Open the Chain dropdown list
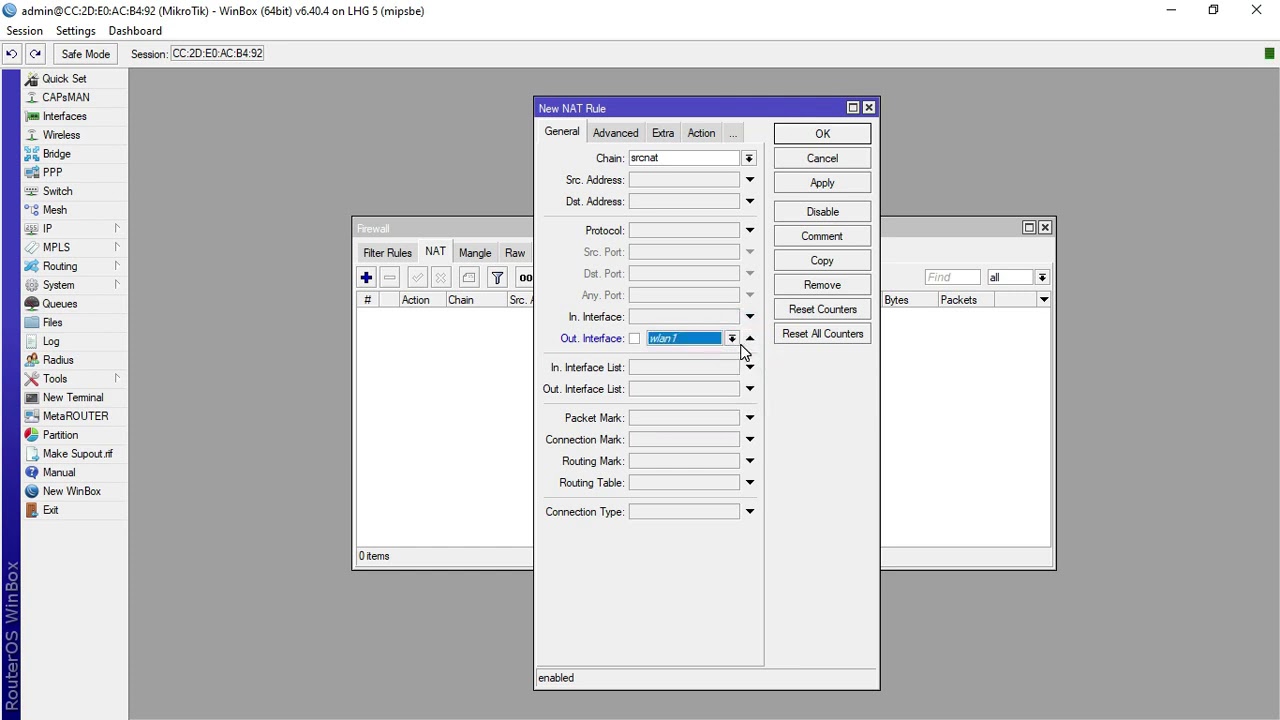Image resolution: width=1280 pixels, height=720 pixels. (749, 158)
